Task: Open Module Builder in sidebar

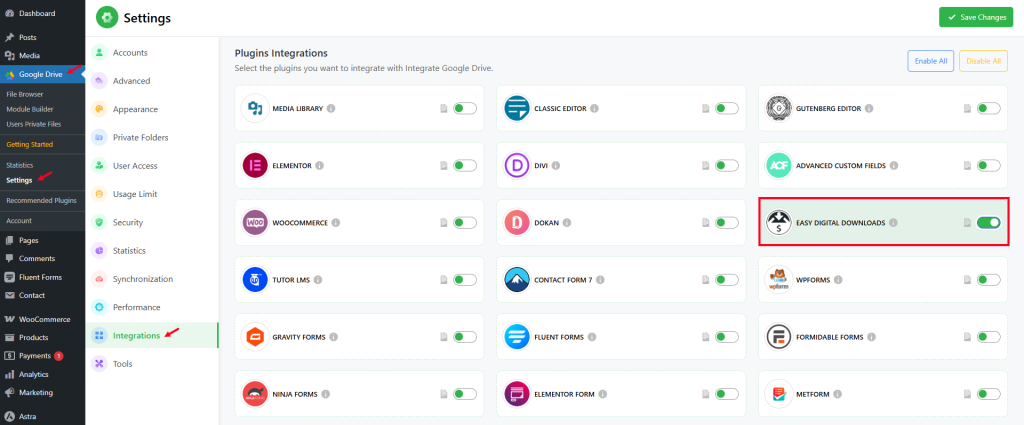Action: [x=30, y=109]
